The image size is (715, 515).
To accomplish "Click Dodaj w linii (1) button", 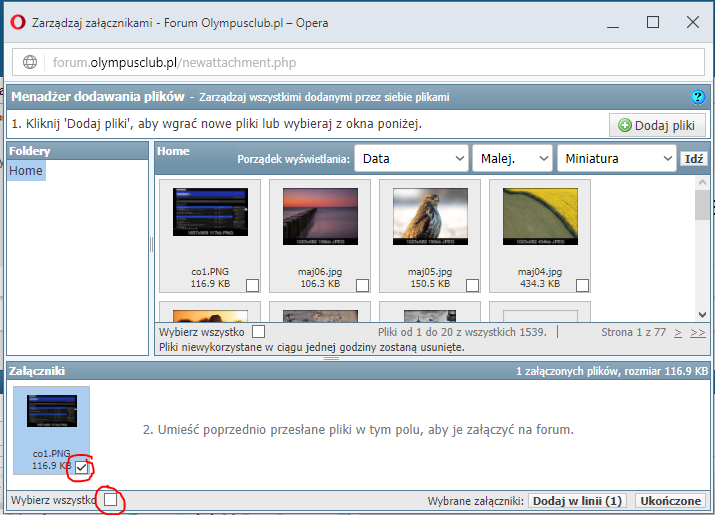I will [576, 500].
